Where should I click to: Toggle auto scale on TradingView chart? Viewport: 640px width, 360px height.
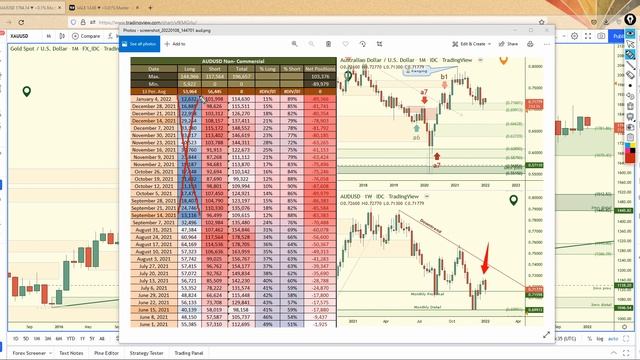pos(613,339)
